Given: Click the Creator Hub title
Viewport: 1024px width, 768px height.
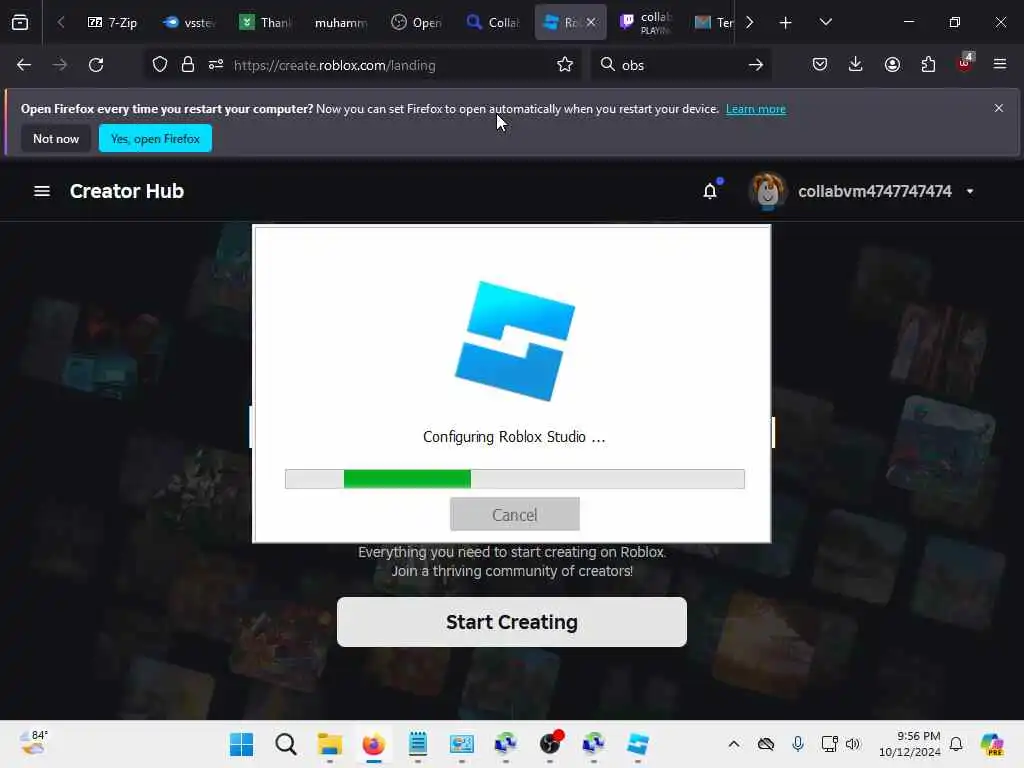Looking at the screenshot, I should coord(127,191).
